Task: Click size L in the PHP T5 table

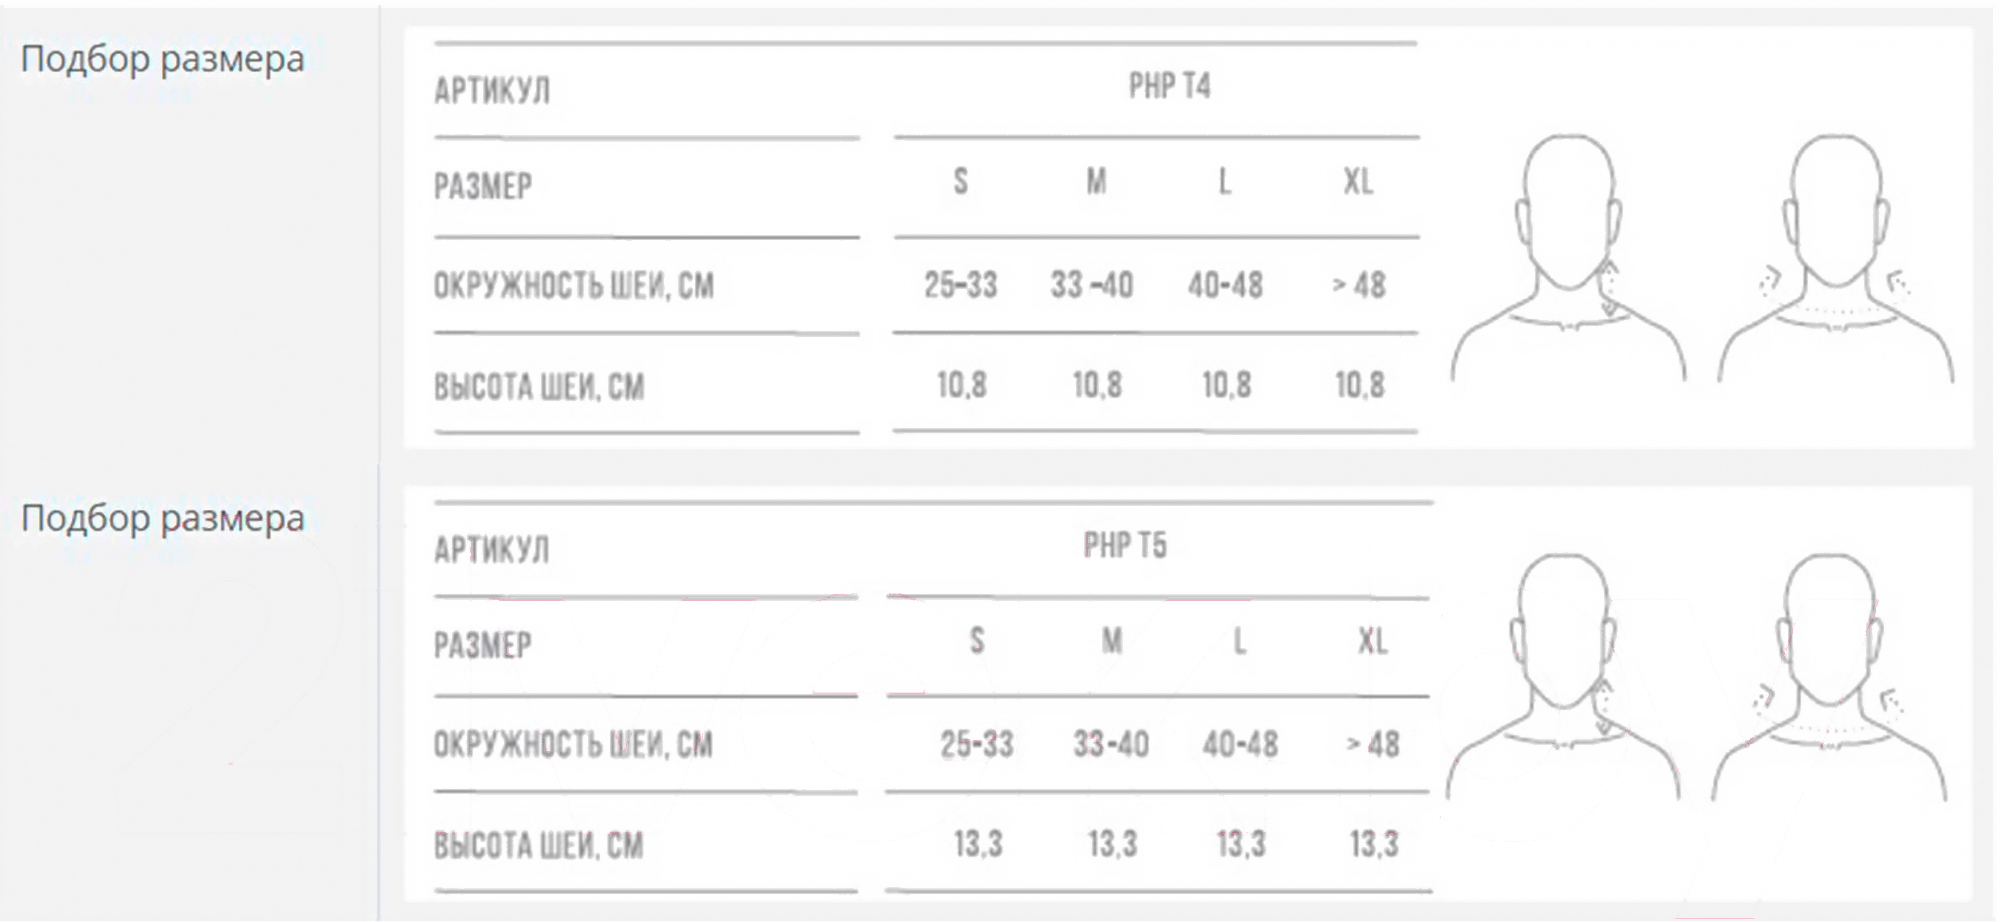Action: [1239, 641]
